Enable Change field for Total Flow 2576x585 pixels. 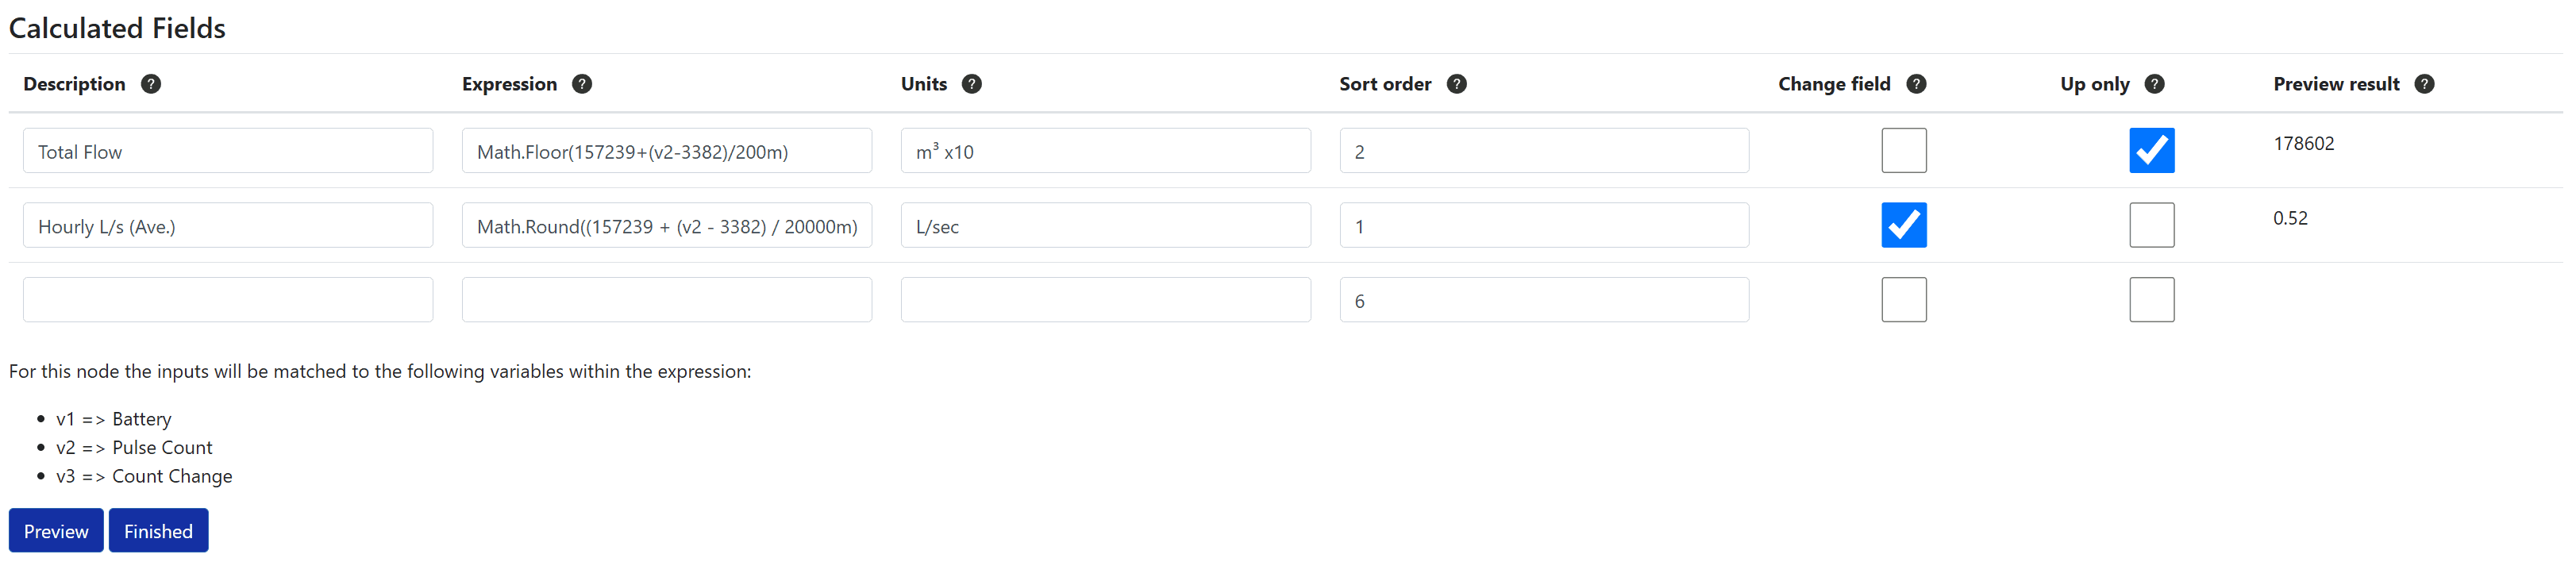[1904, 150]
